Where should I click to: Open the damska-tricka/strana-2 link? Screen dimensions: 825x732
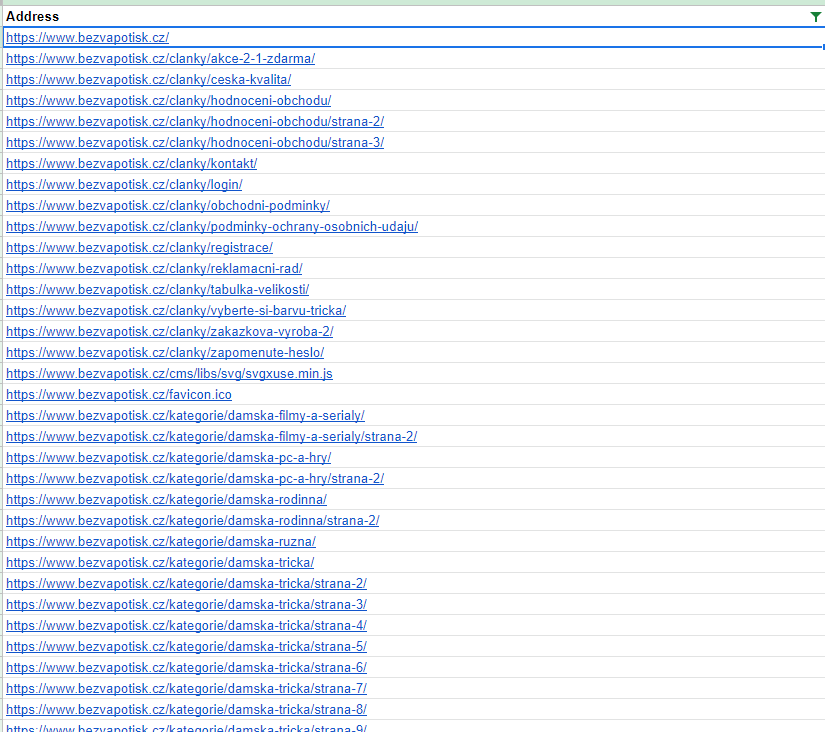pos(186,584)
